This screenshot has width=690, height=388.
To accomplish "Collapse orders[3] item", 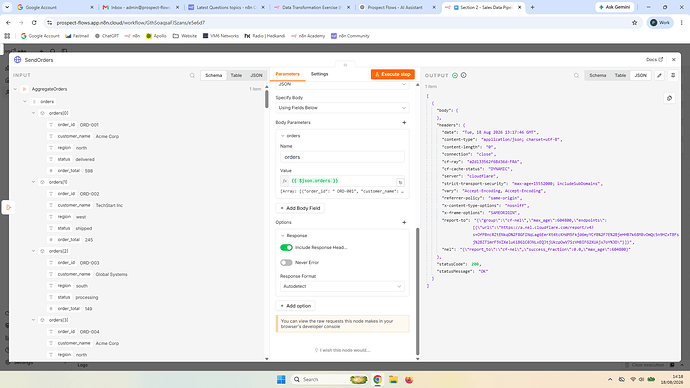I will (x=33, y=320).
